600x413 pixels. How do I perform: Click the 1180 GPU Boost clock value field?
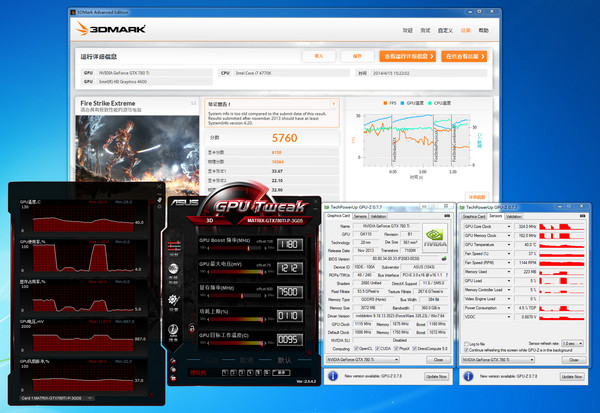point(290,245)
